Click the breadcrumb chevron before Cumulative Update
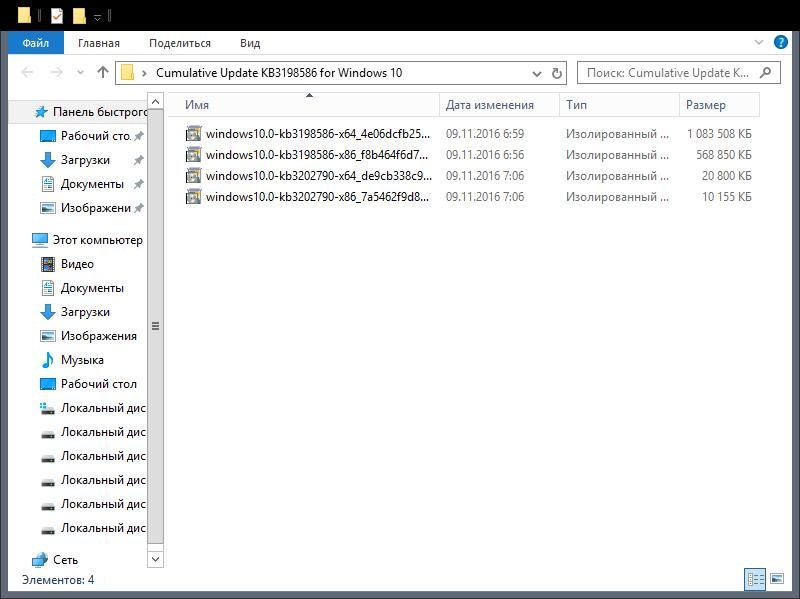Screen dimensions: 800x599 [144, 73]
